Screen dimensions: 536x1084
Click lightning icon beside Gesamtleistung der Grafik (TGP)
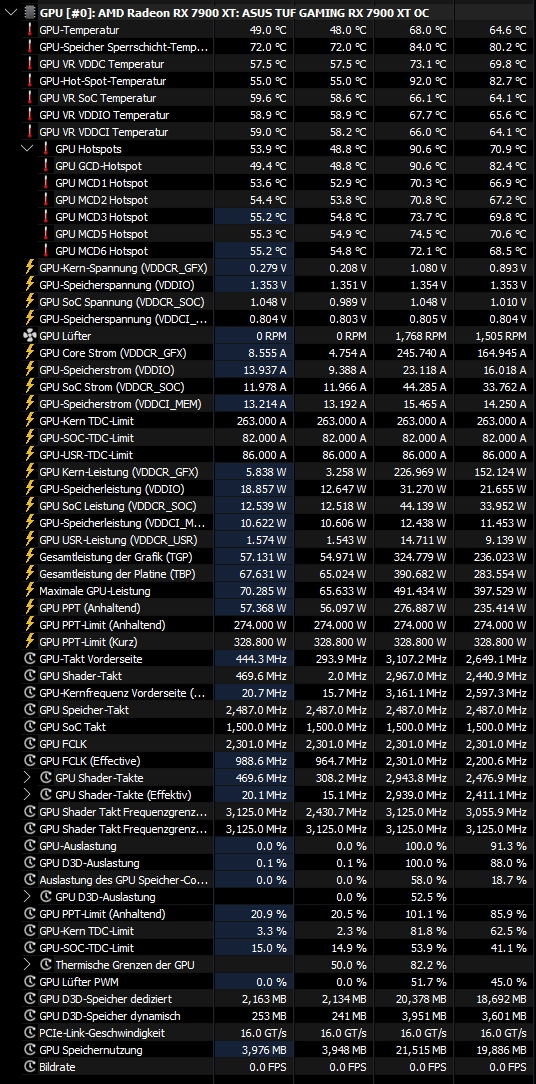coord(30,557)
